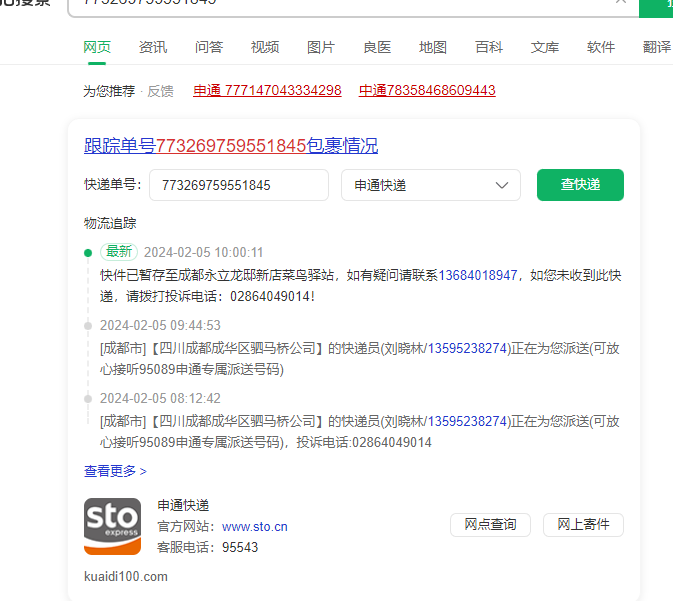Click the top search box

coord(353,6)
